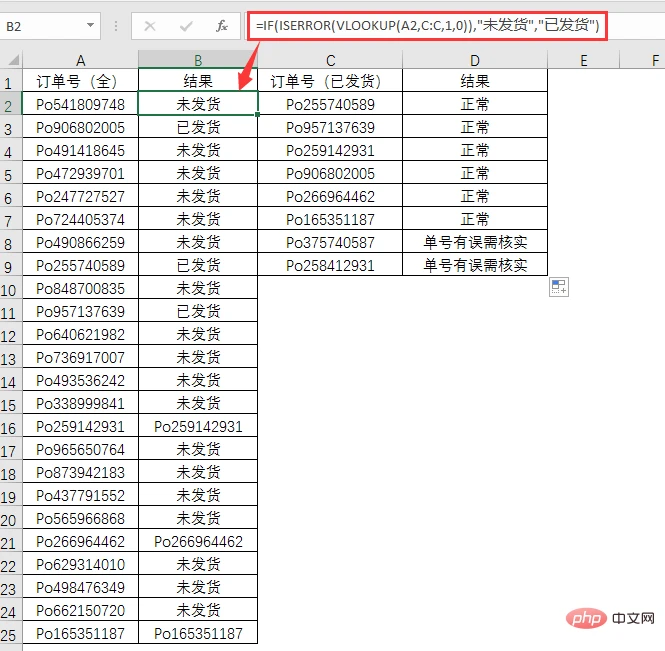Select cell Po965650764
This screenshot has width=665, height=651.
click(81, 449)
